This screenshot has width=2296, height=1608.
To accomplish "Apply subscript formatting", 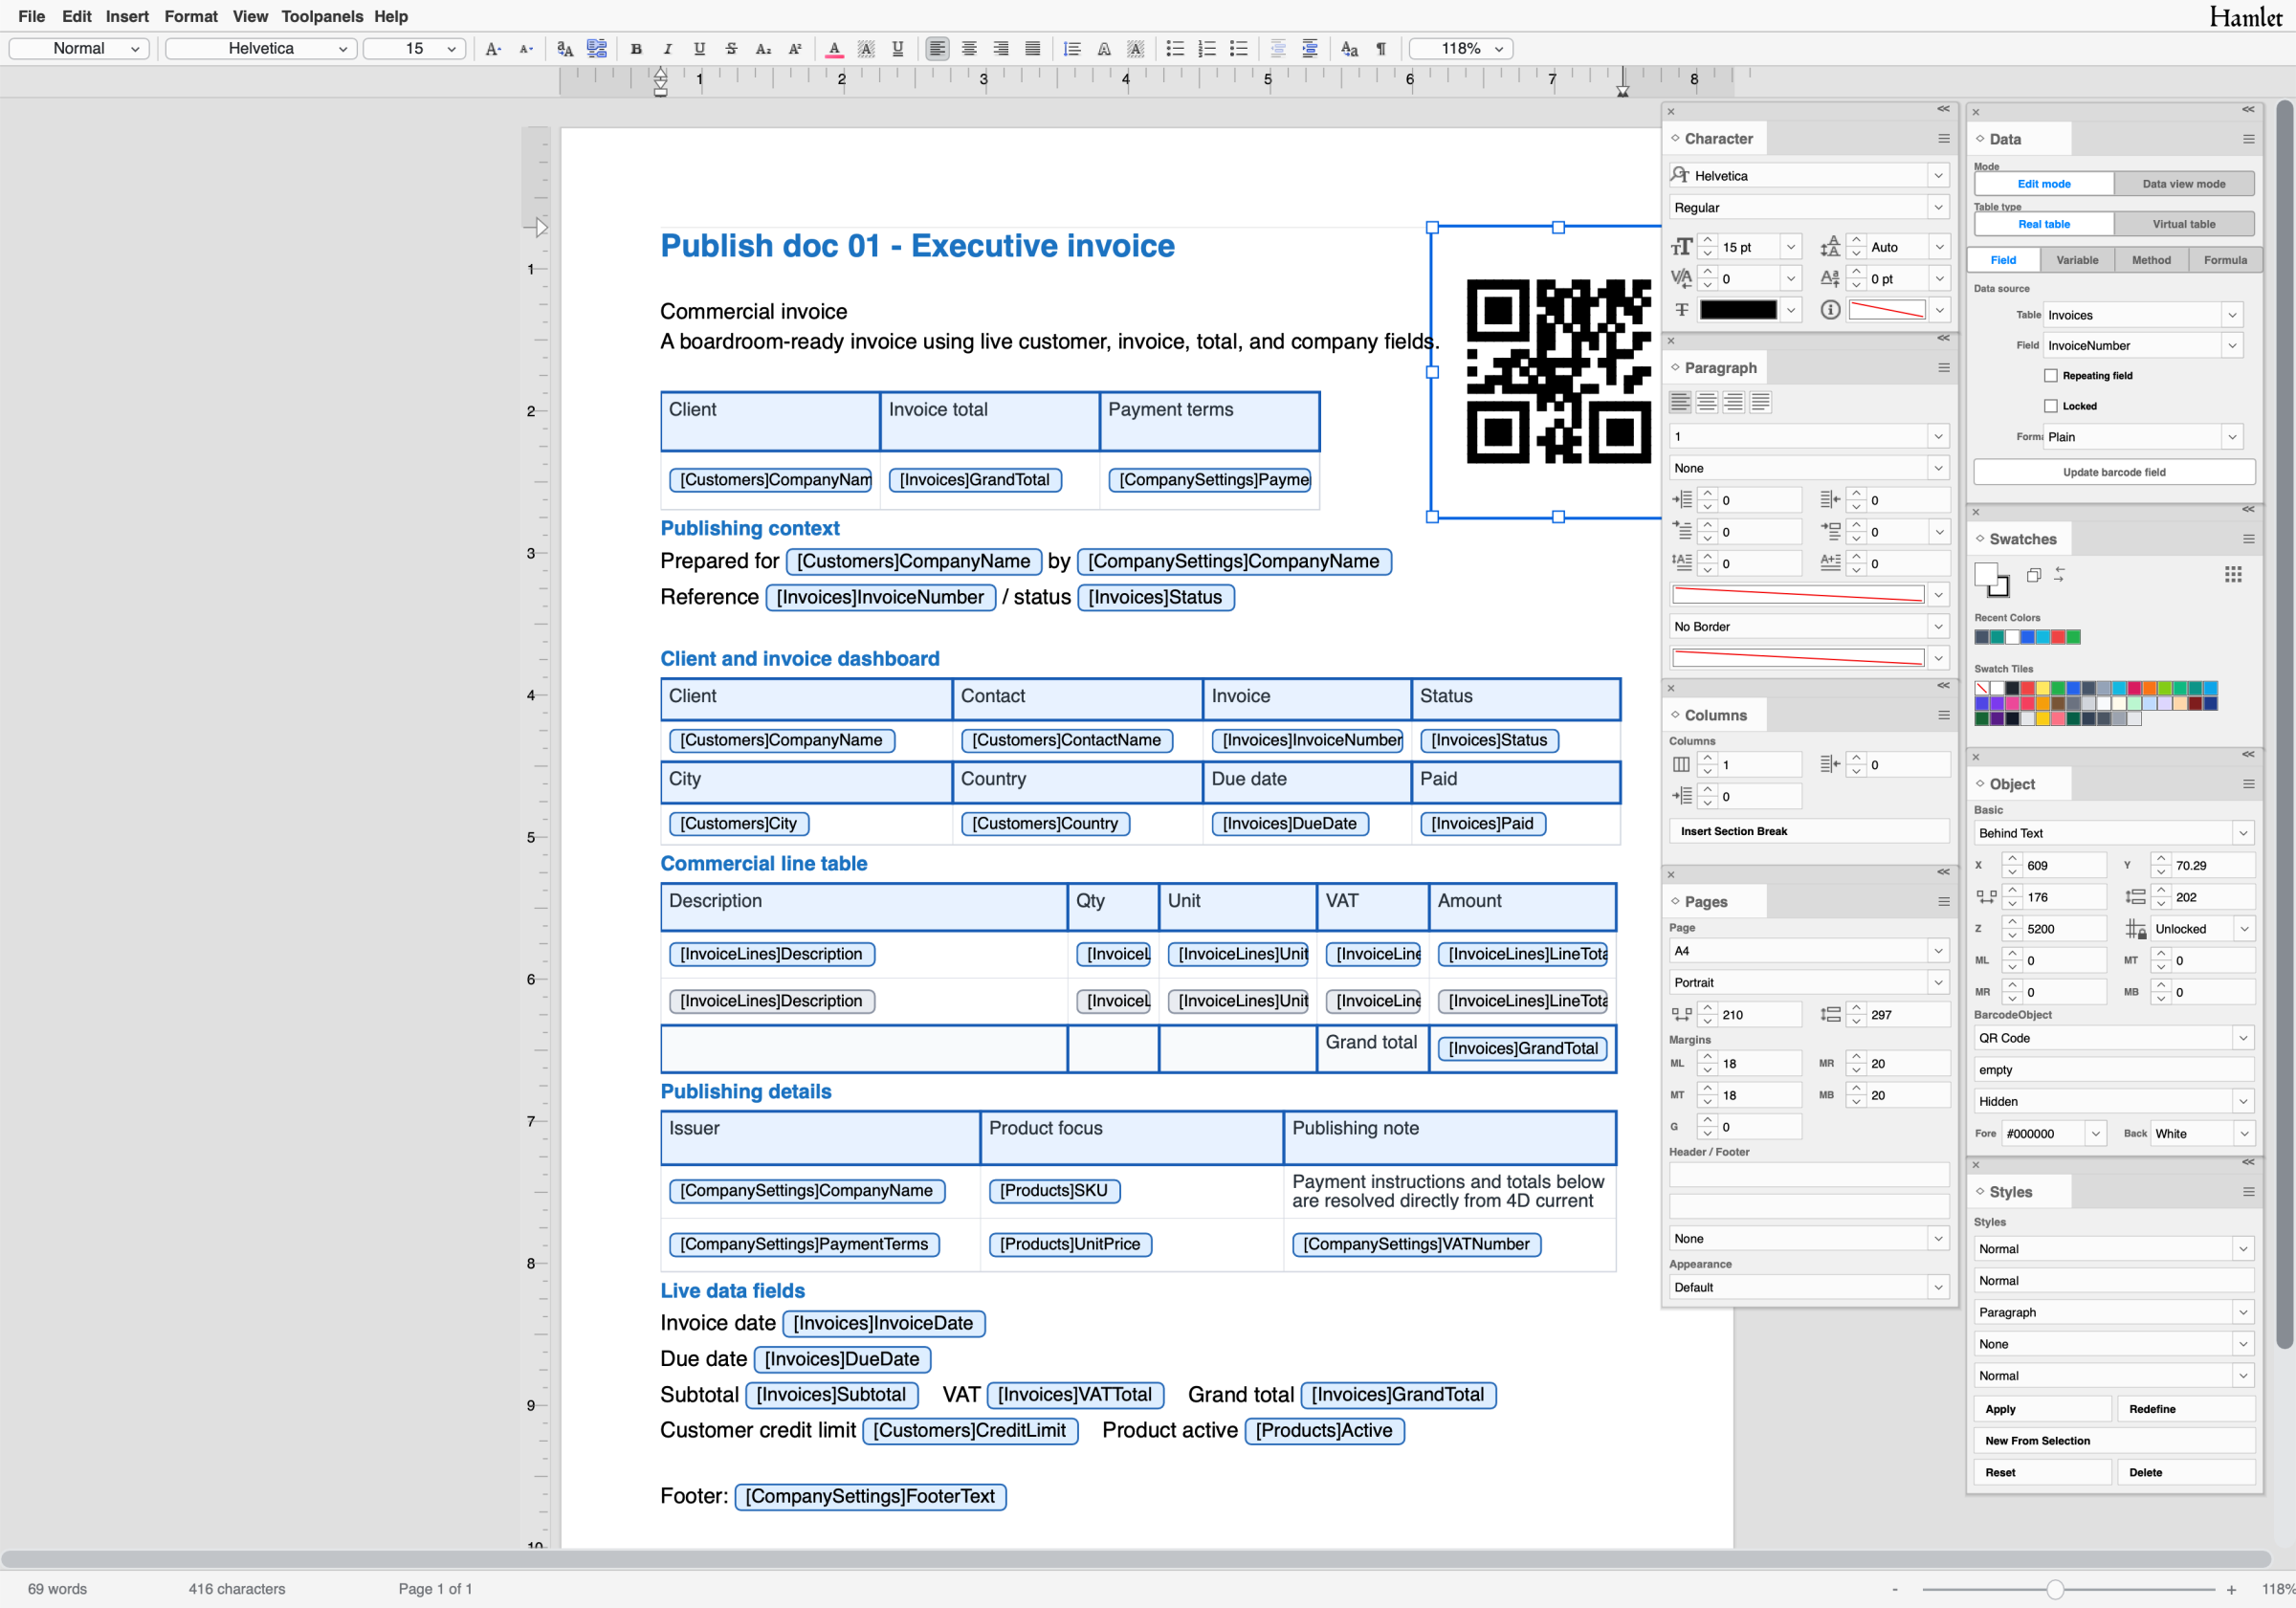I will (763, 48).
